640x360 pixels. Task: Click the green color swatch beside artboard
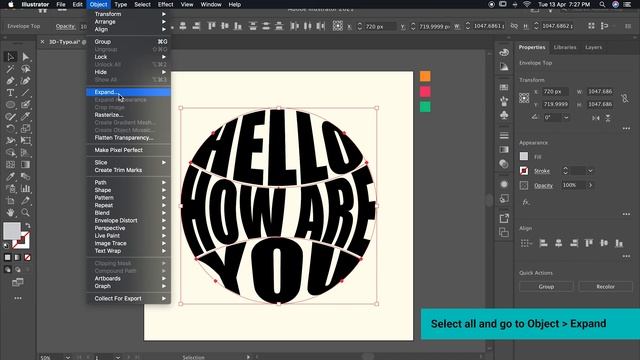click(425, 107)
